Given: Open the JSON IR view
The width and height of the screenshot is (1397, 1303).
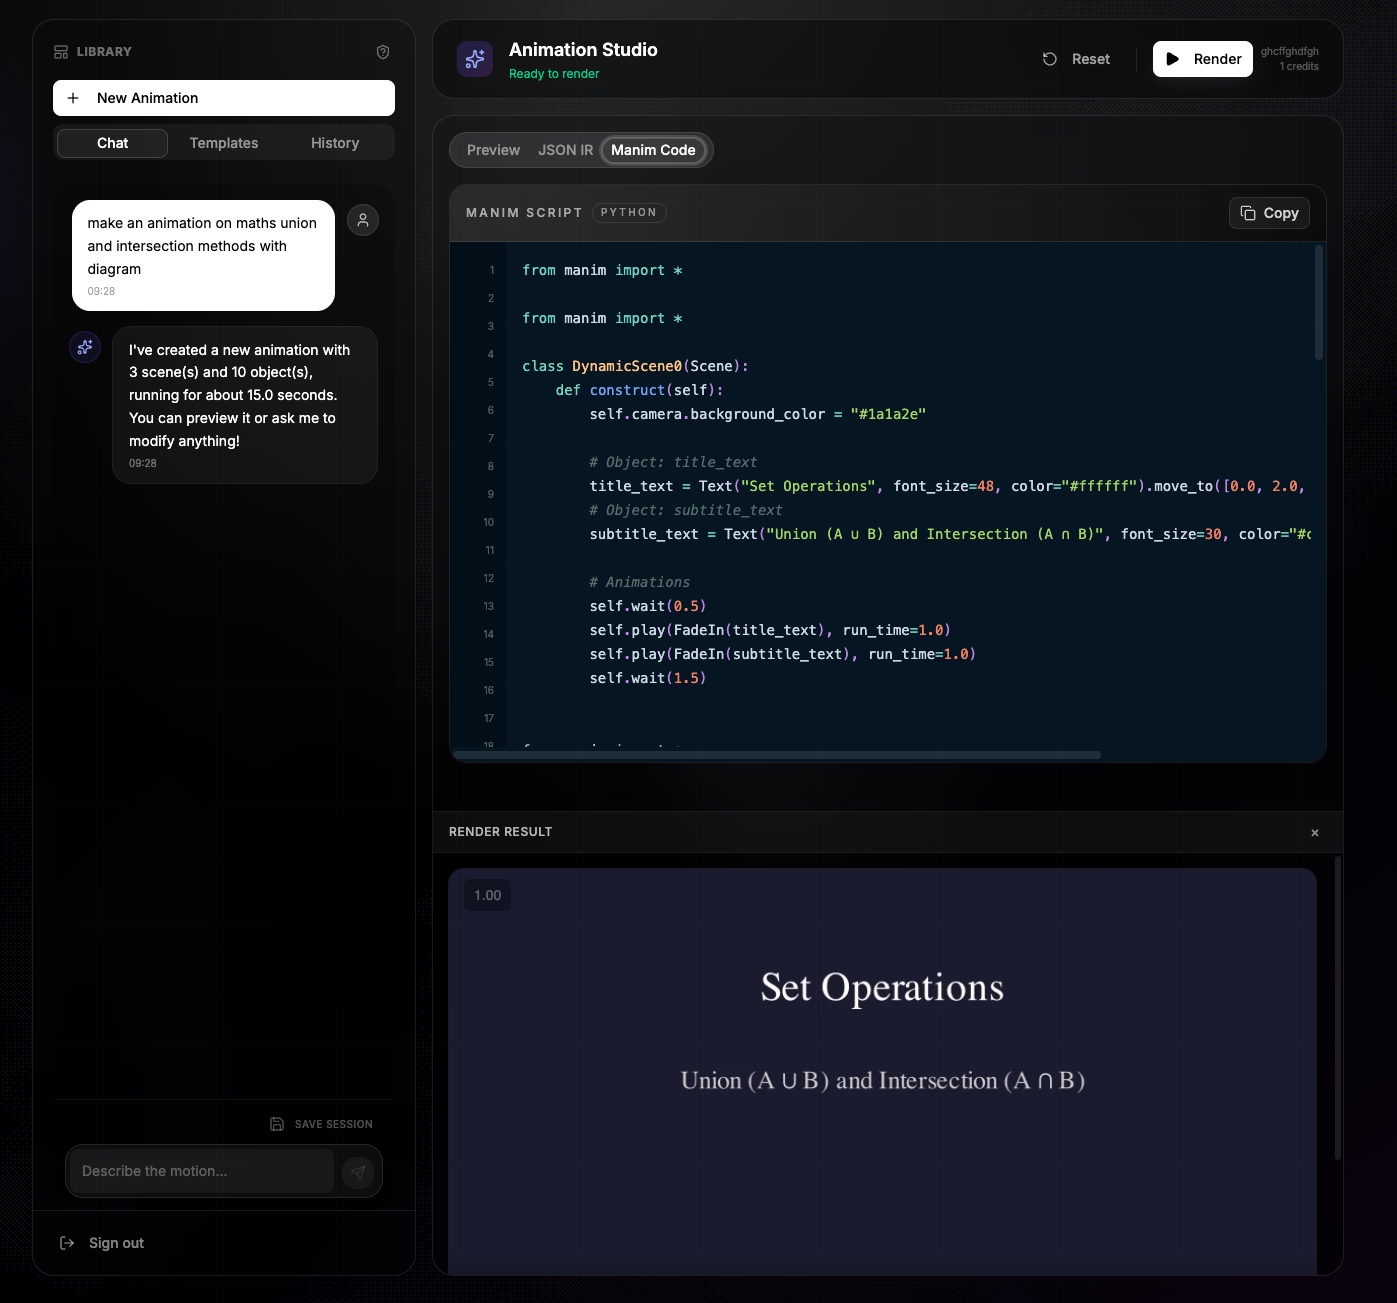Looking at the screenshot, I should pyautogui.click(x=565, y=150).
